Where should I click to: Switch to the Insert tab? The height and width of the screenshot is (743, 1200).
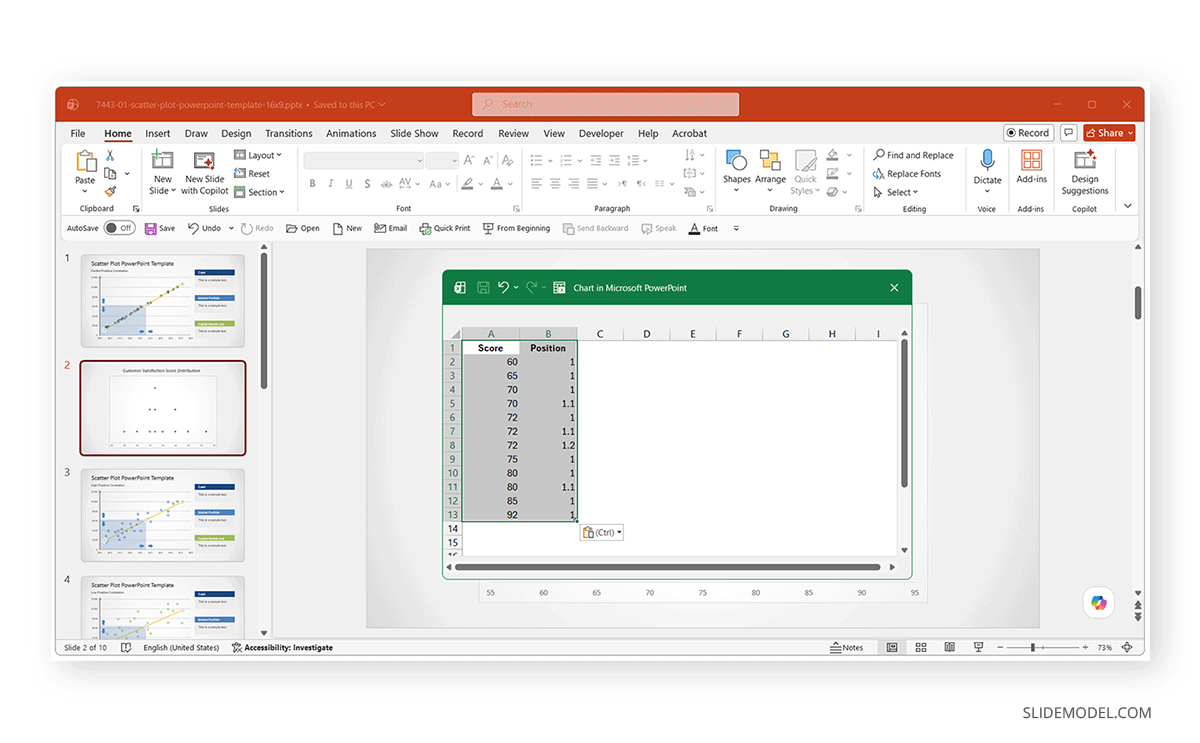[158, 133]
